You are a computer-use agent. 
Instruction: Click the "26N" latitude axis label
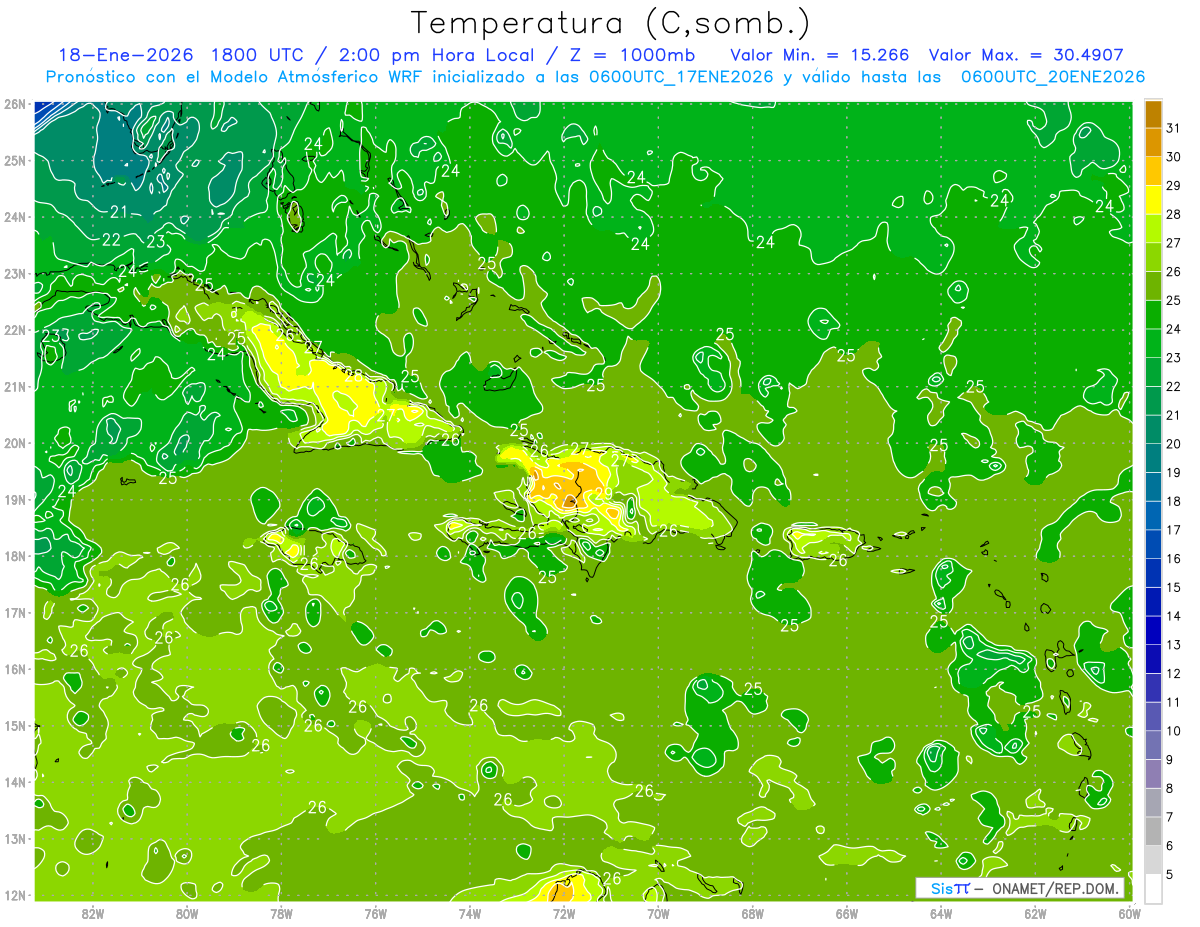[x=14, y=104]
